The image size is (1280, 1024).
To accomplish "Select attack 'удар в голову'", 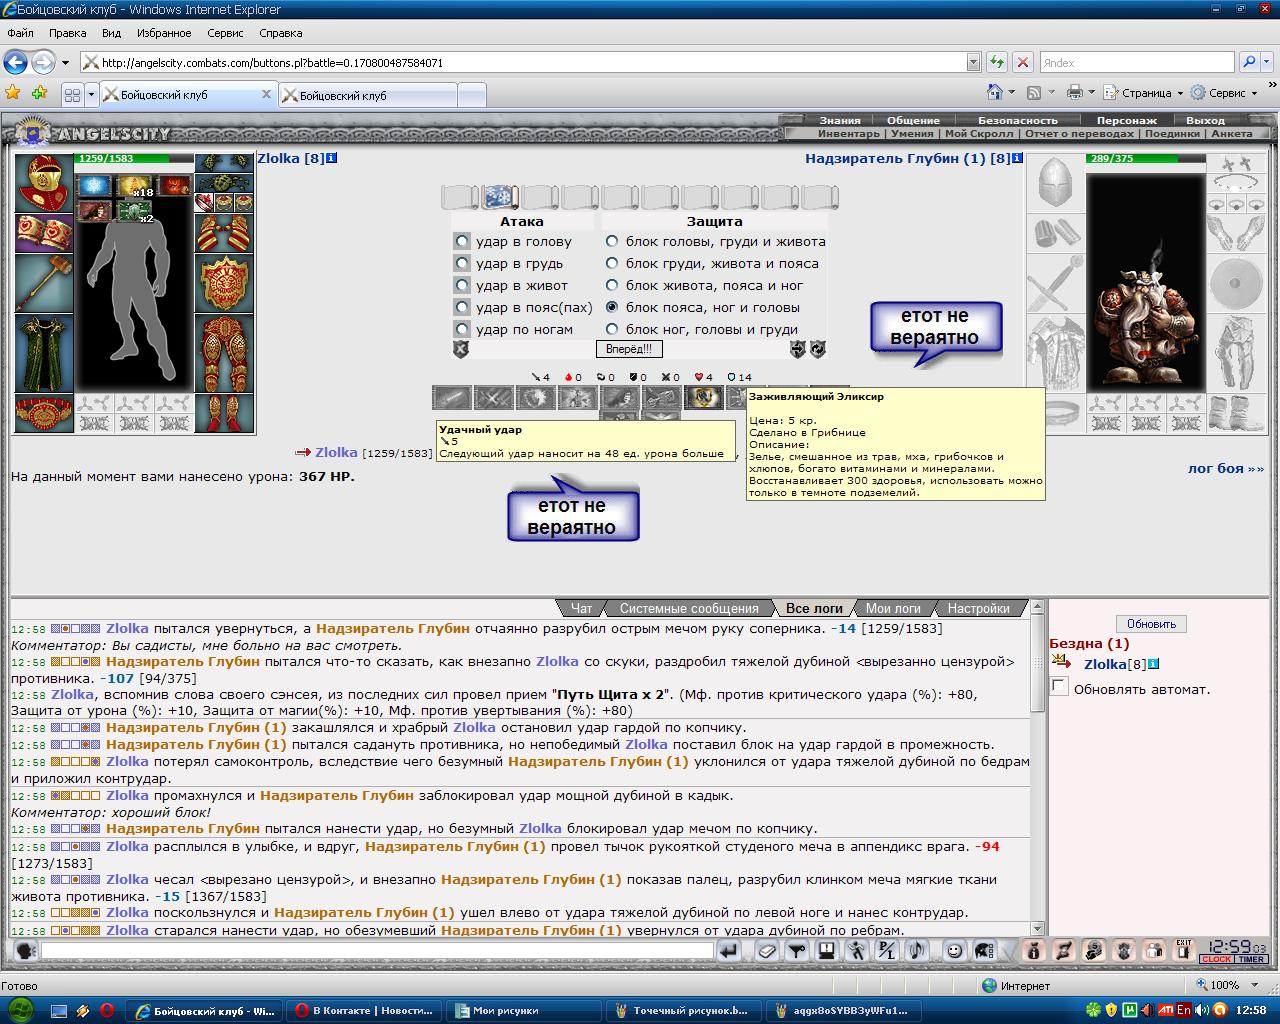I will click(461, 241).
